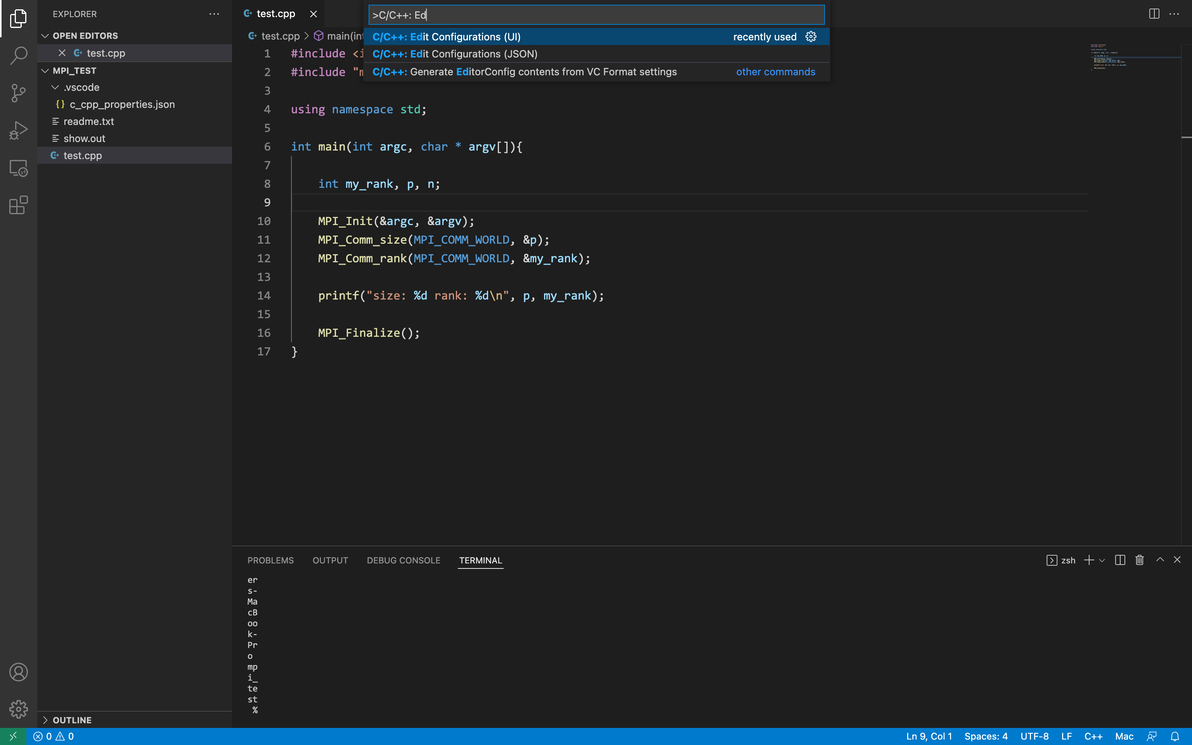
Task: Open notifications bell in status bar
Action: (1175, 737)
